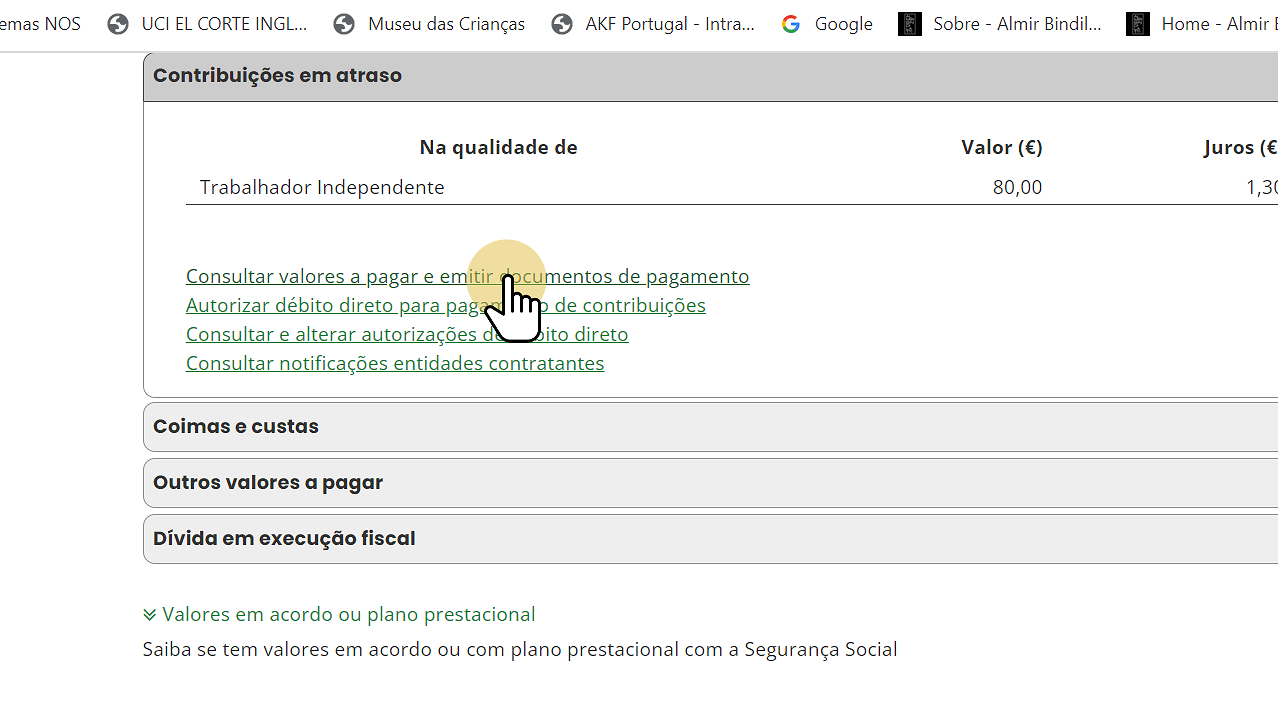This screenshot has width=1278, height=718.
Task: Open the UCI EL CORTE INGLÉS bookmark favicon
Action: [x=117, y=23]
